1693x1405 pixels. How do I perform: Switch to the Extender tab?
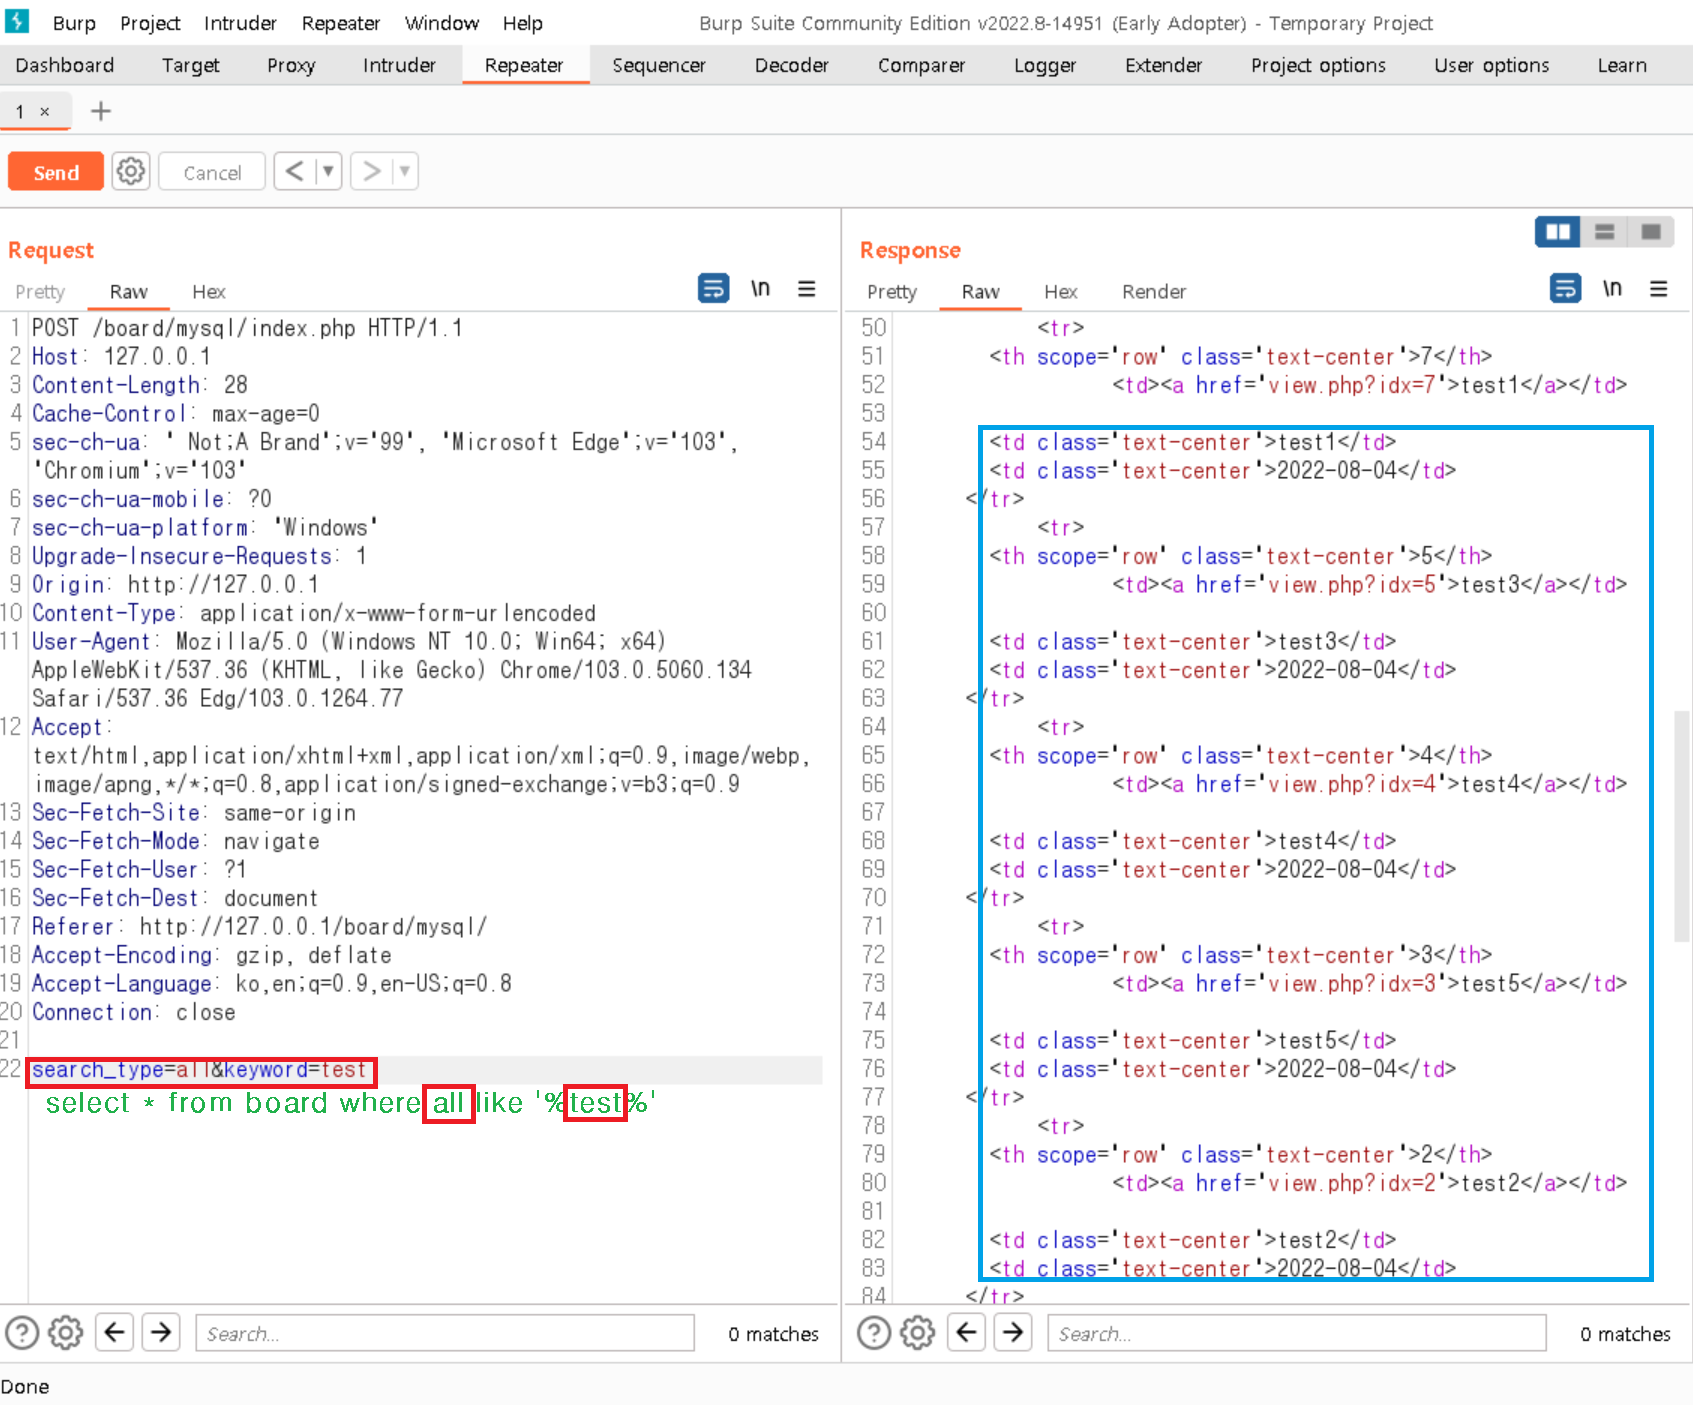point(1163,65)
